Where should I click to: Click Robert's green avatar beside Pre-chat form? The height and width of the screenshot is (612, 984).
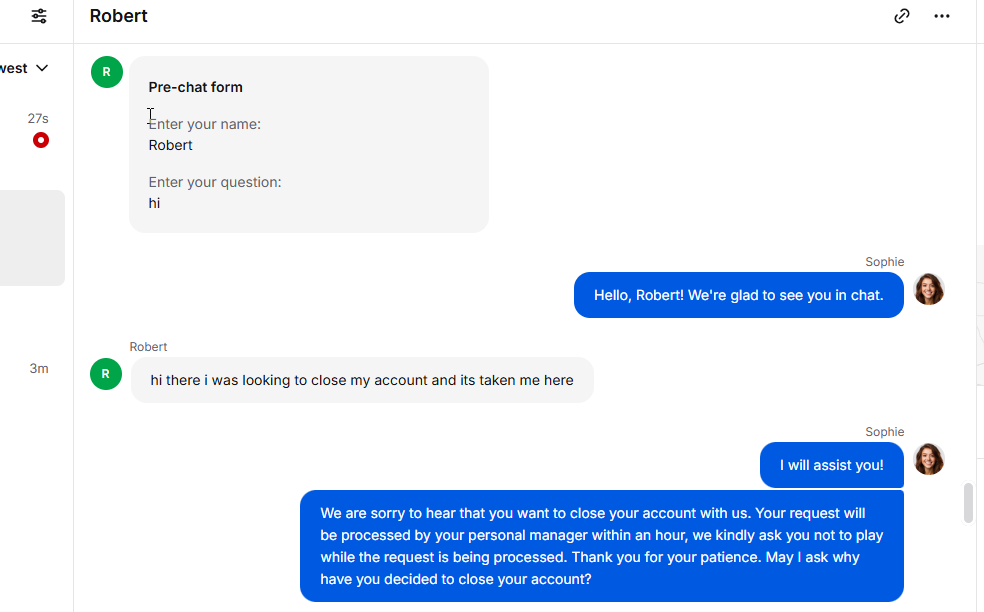pos(107,72)
